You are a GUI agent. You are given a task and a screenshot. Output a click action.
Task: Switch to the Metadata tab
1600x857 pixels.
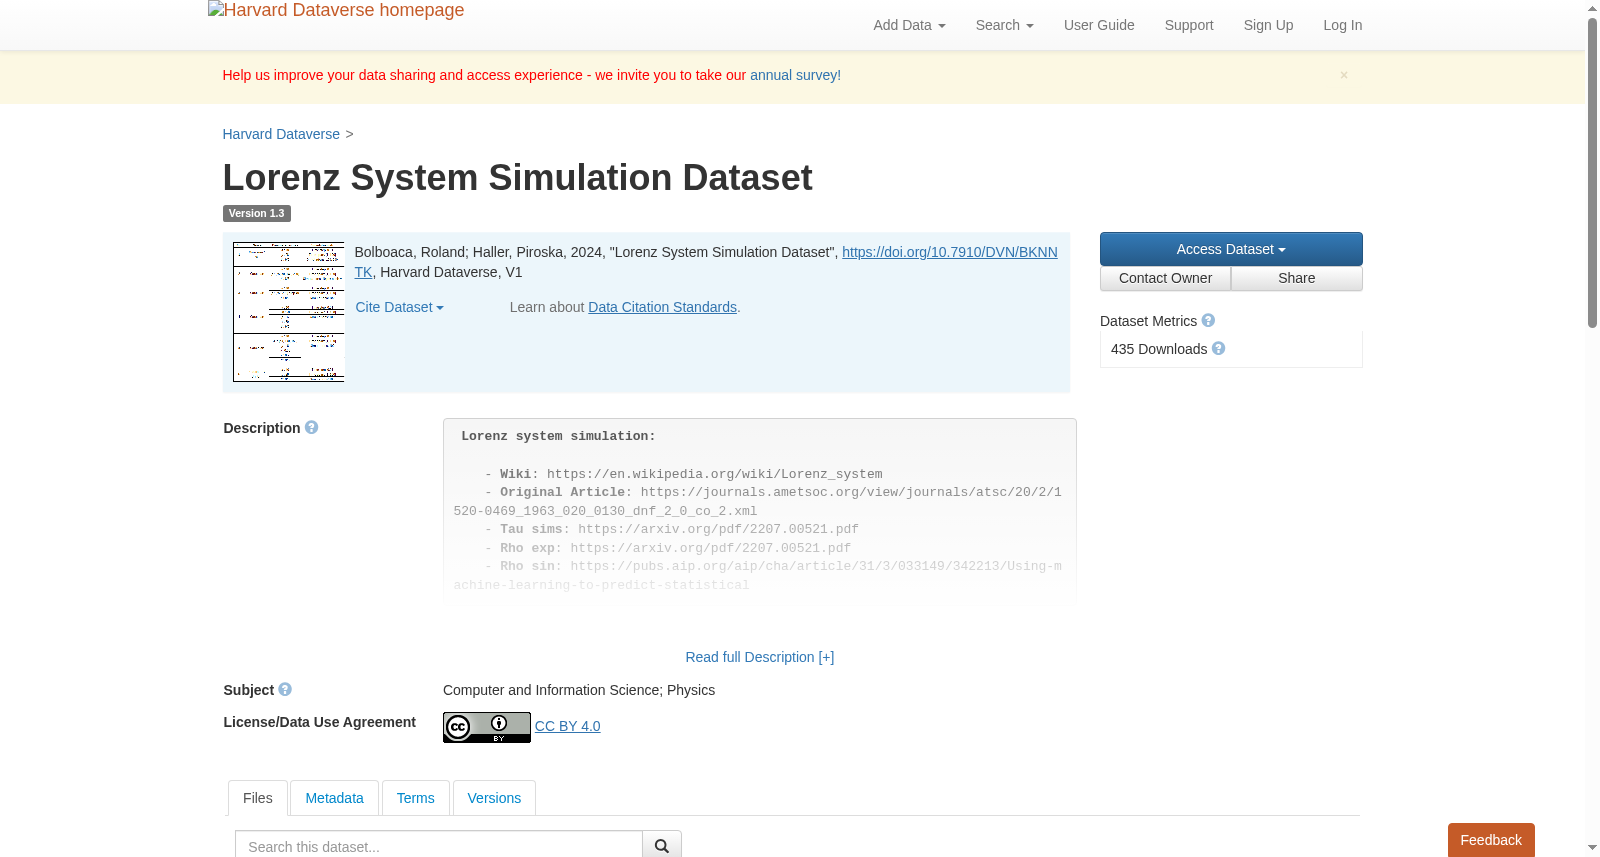334,798
